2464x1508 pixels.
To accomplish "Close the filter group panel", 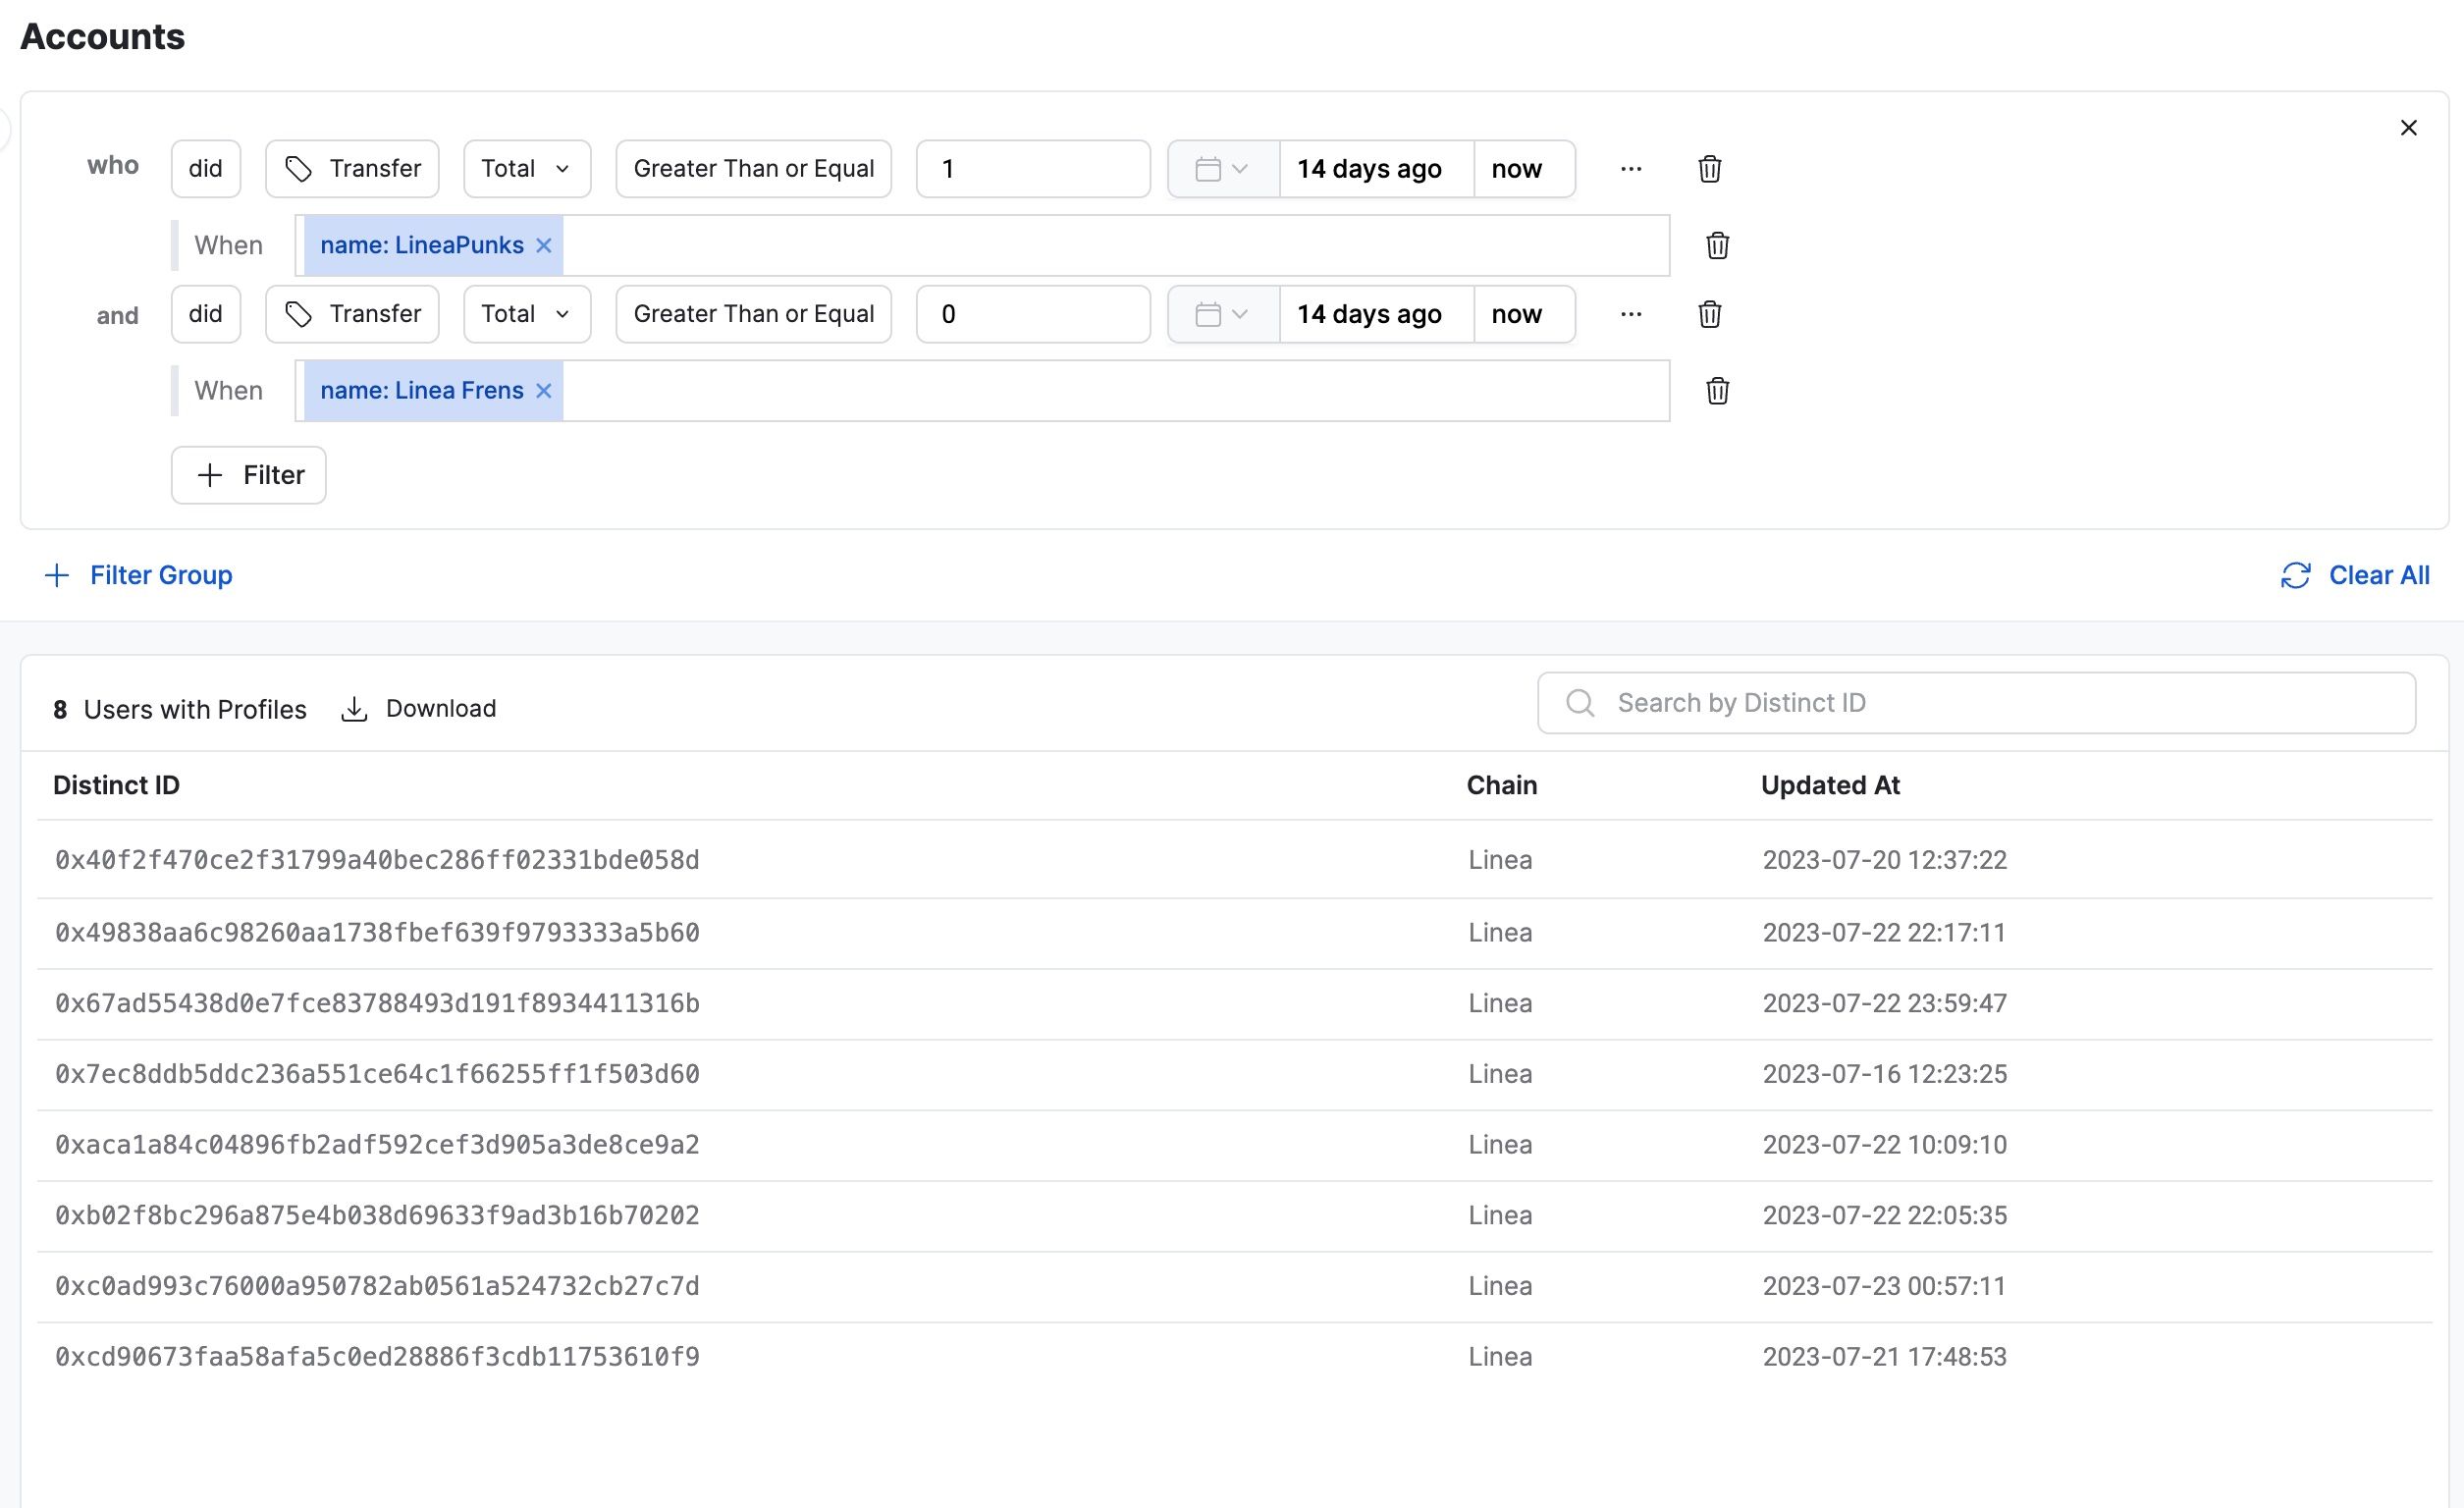I will click(2408, 128).
